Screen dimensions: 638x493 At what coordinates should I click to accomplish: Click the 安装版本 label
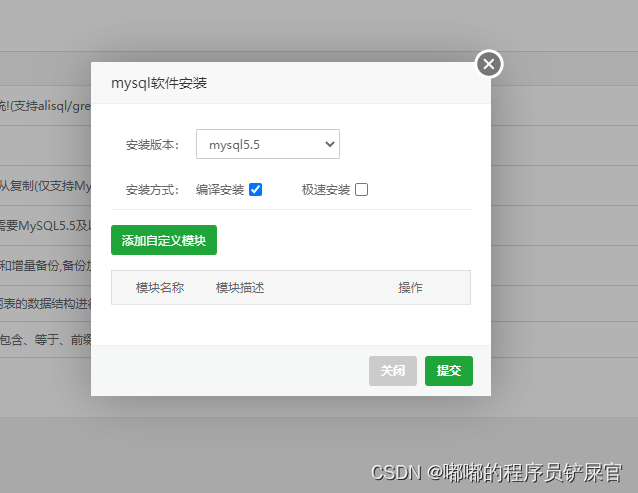pos(152,145)
